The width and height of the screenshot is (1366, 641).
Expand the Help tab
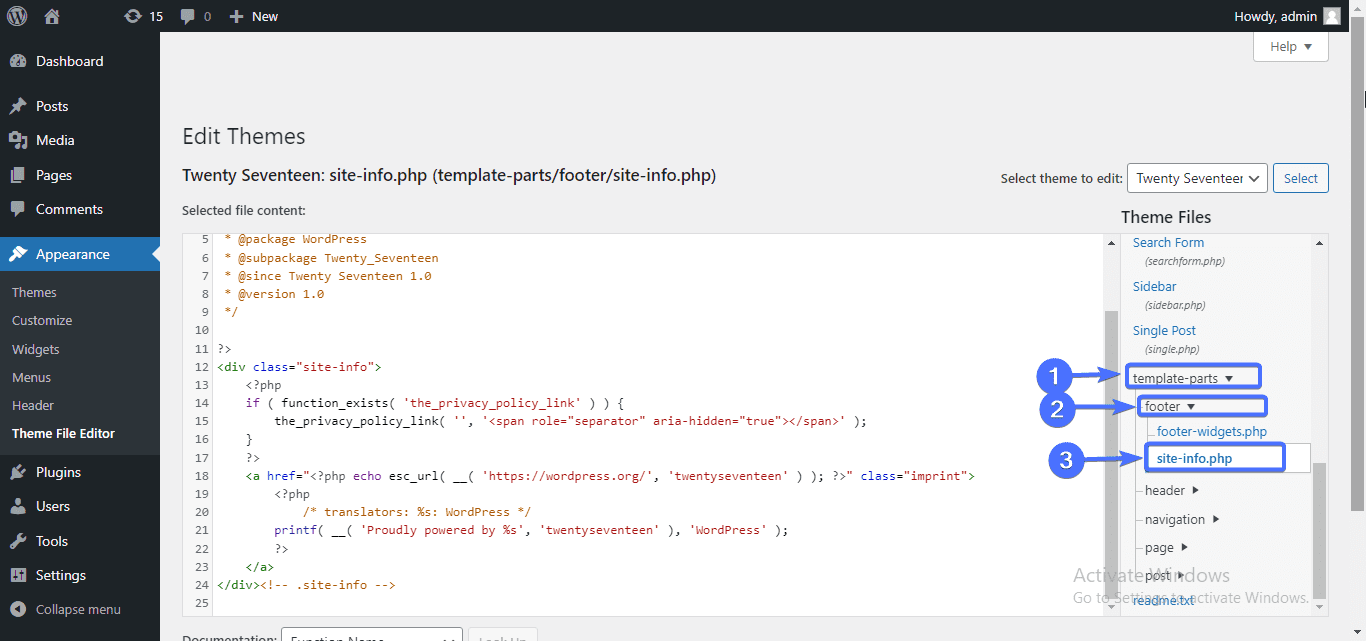(x=1290, y=47)
